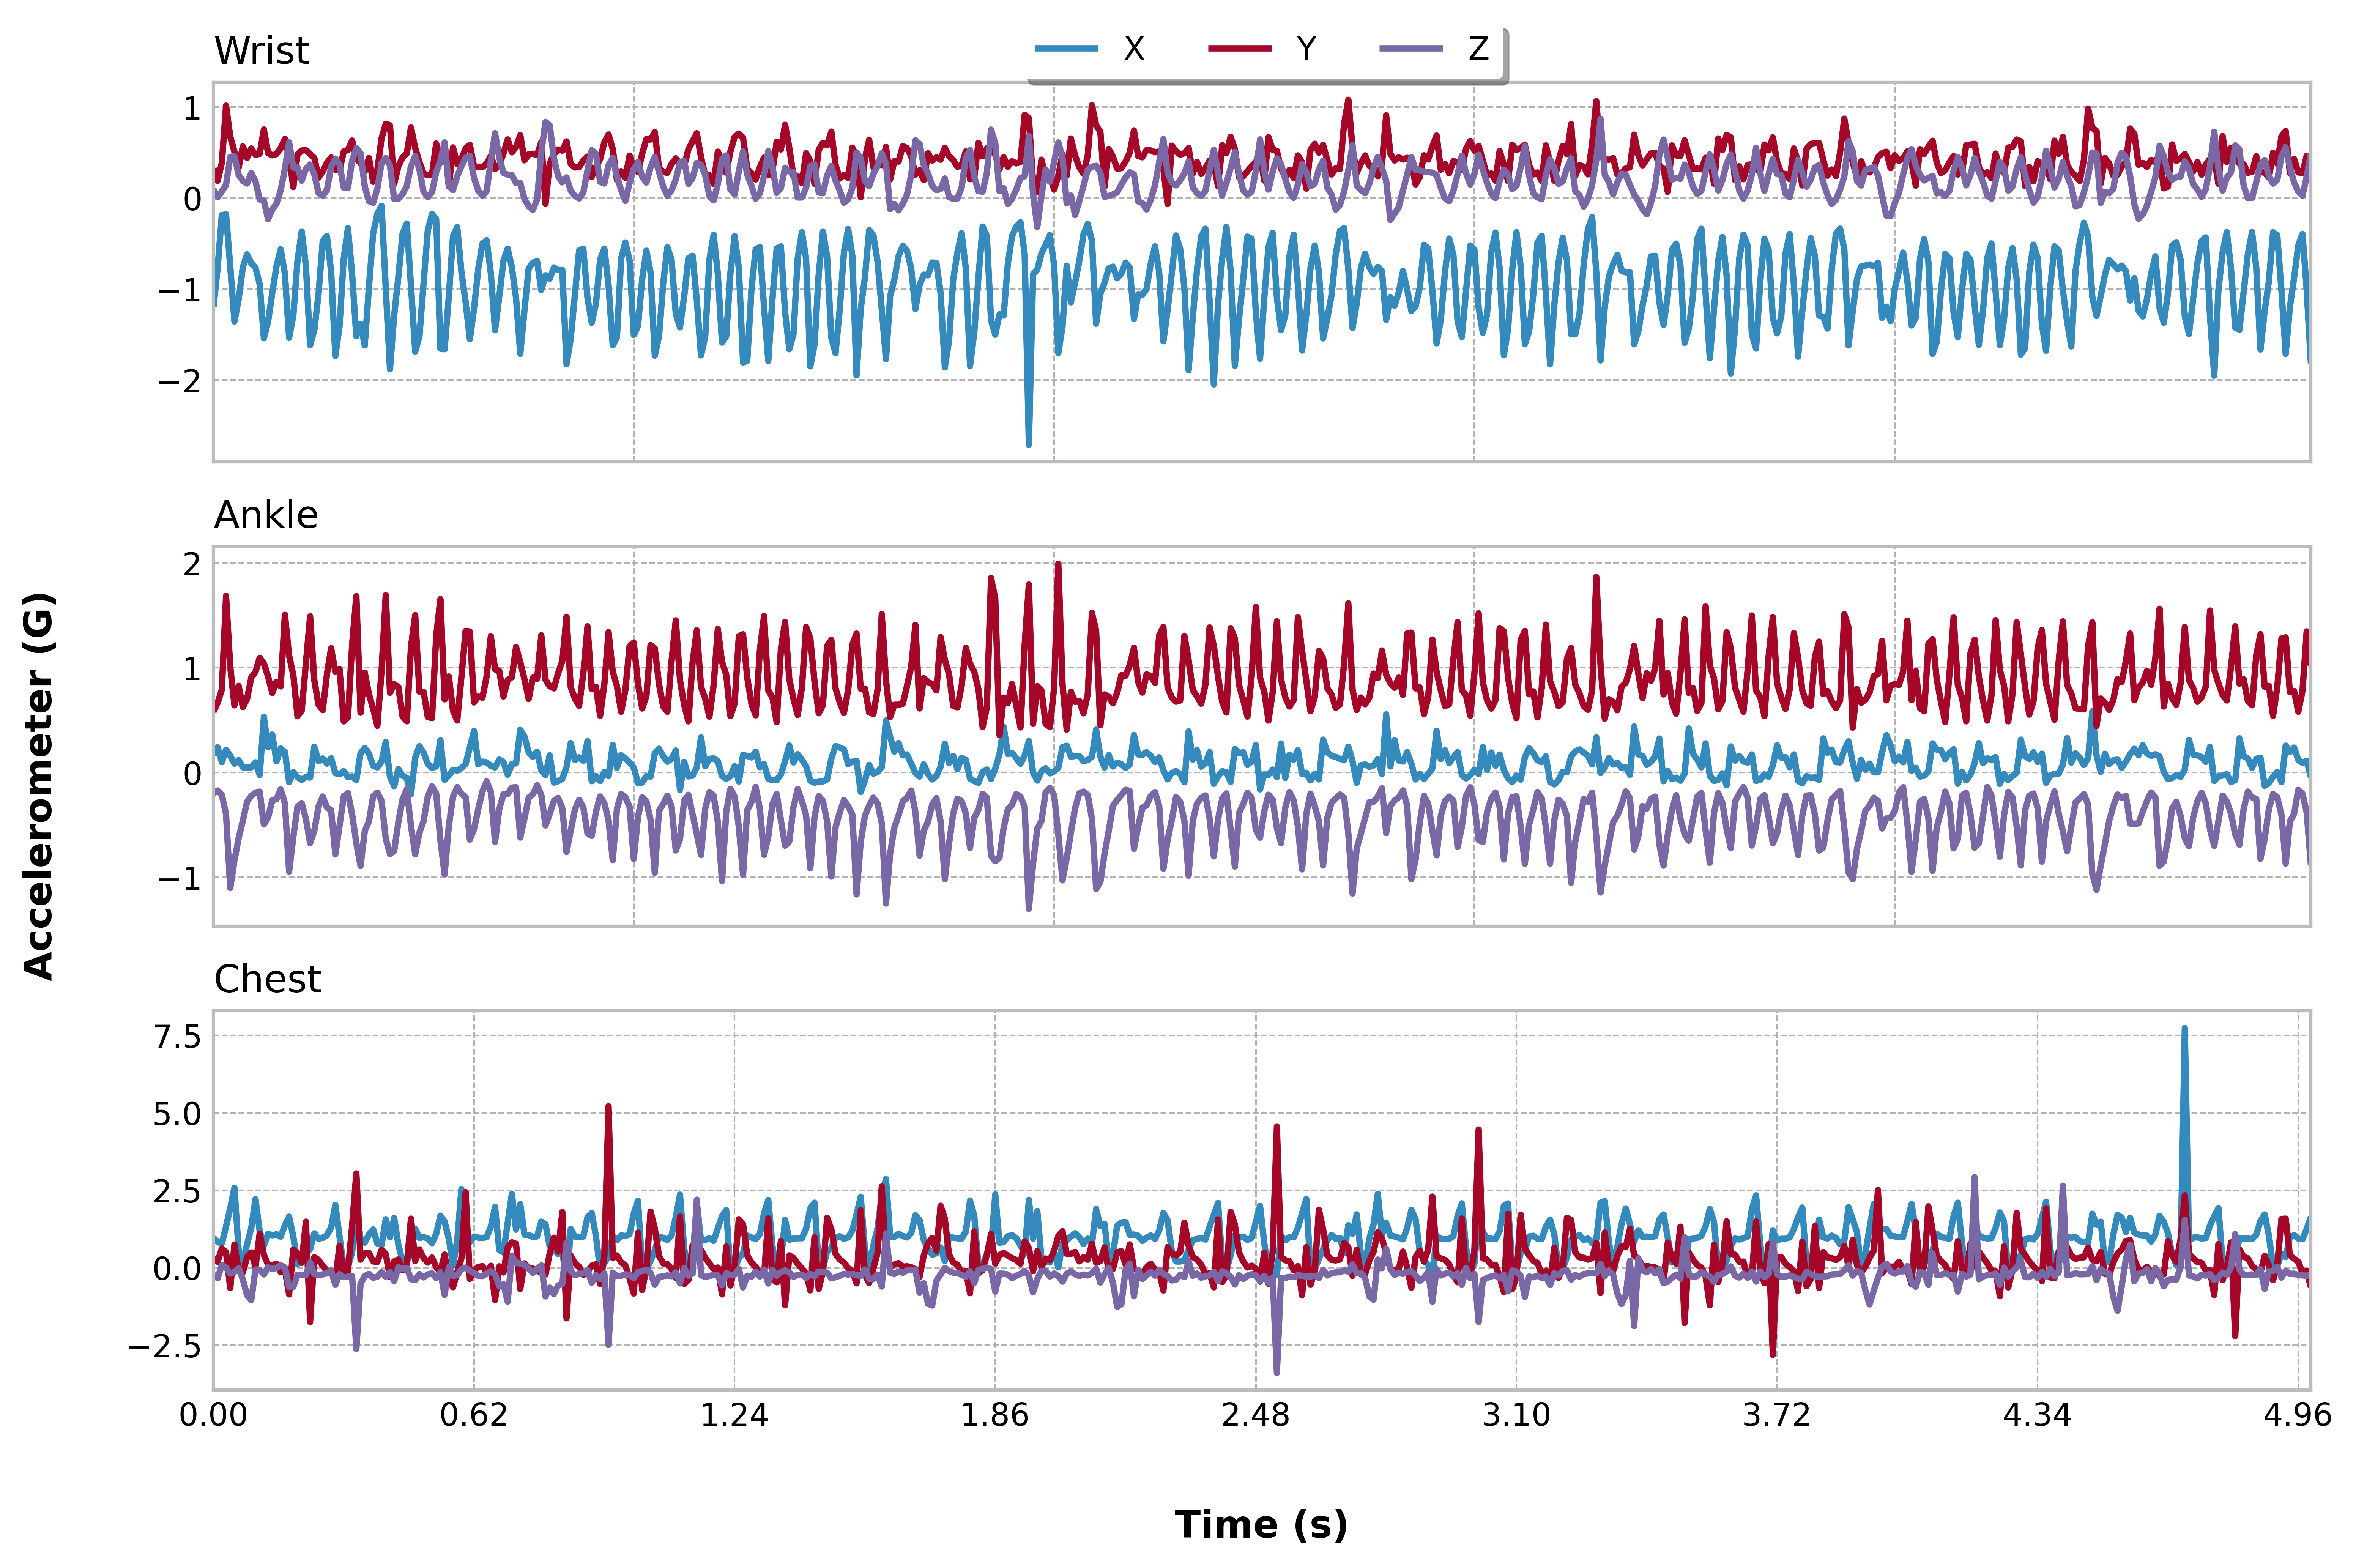Screen dimensions: 2356x1568
Task: Click the Wrist subplot title
Action: (261, 50)
